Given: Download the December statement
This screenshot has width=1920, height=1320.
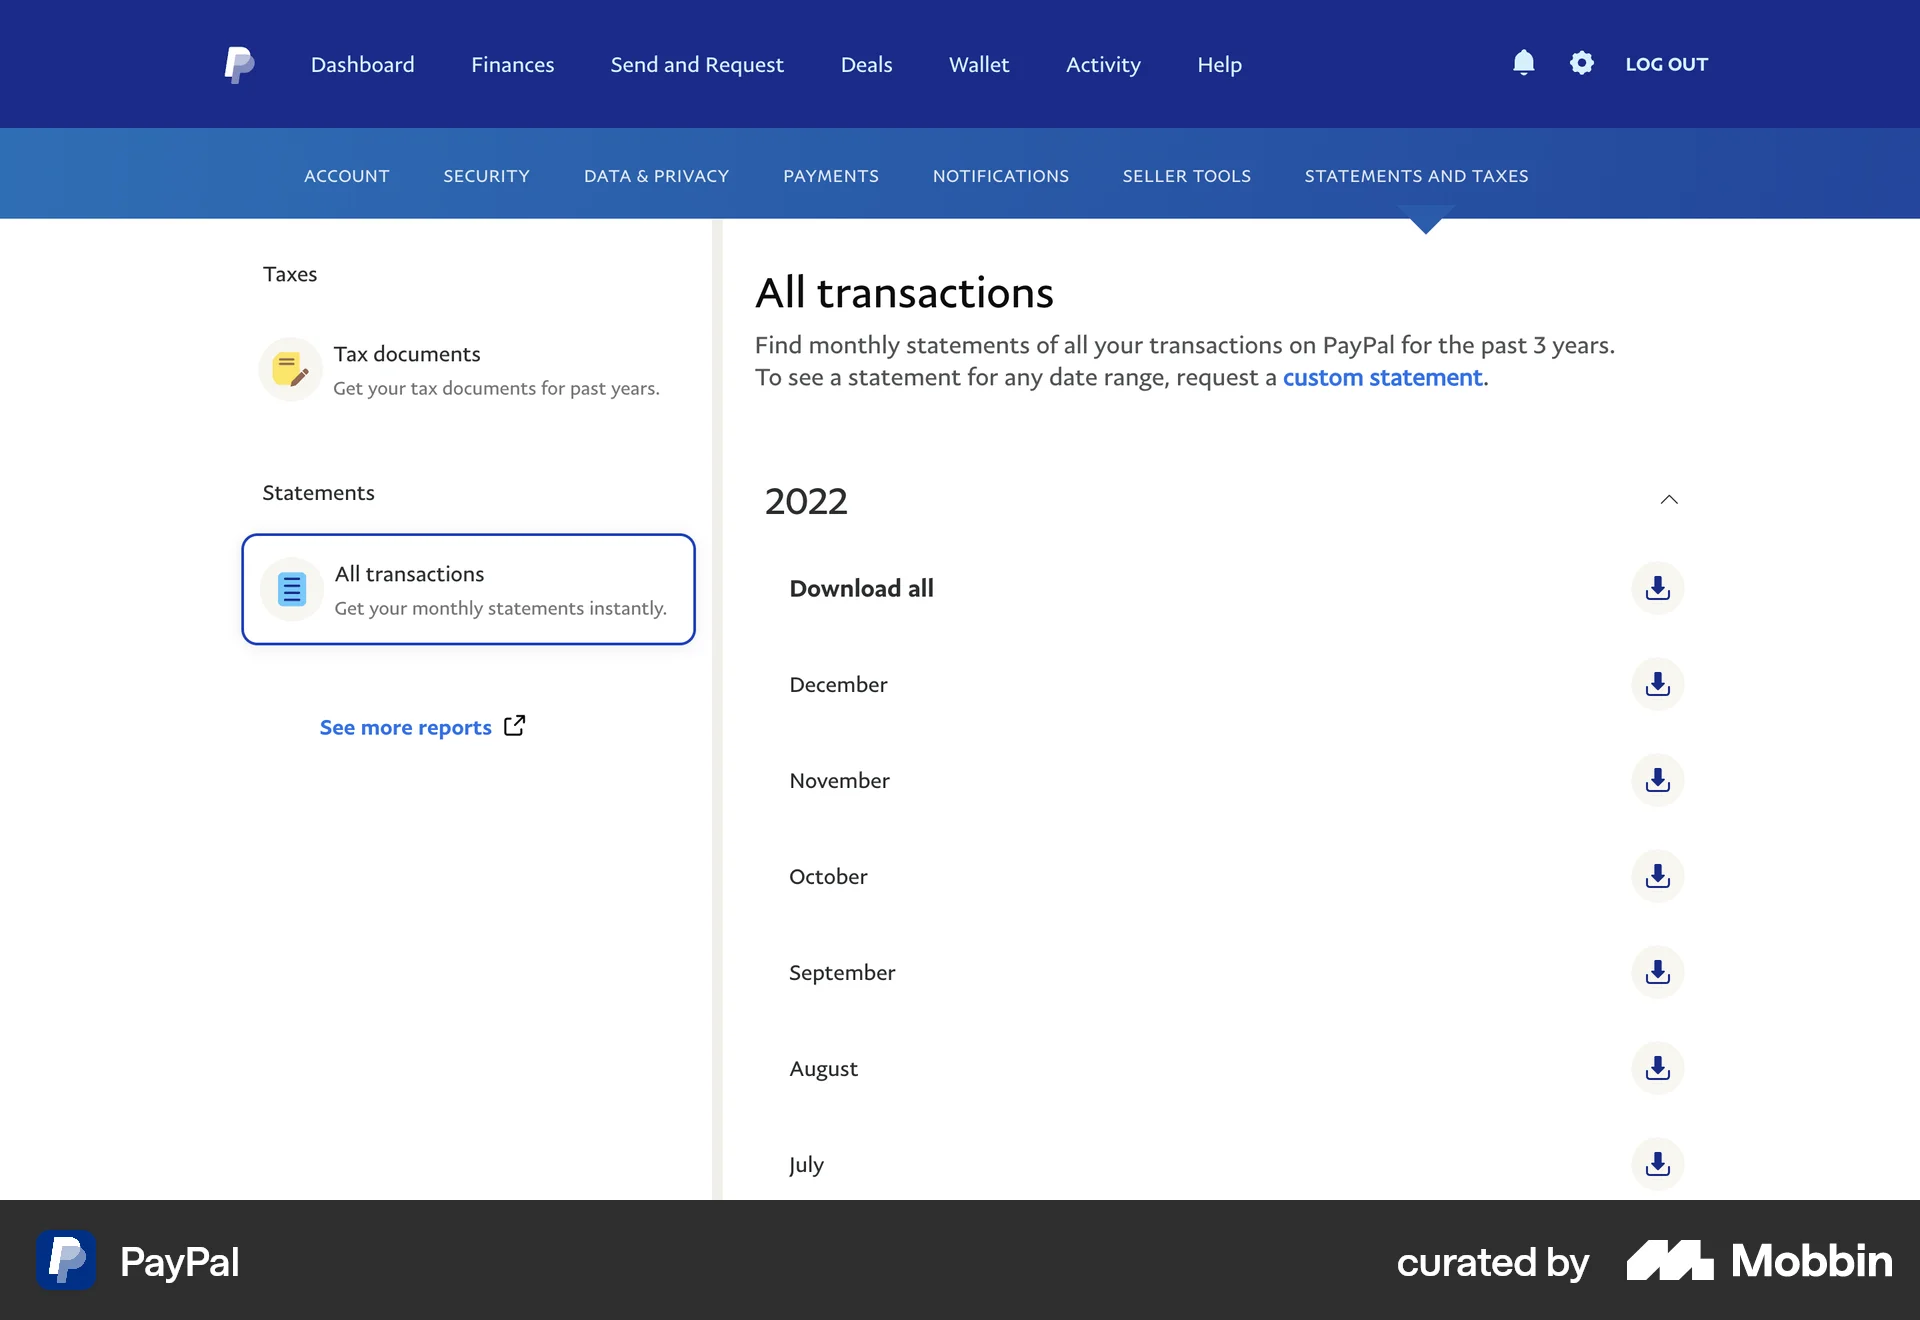Looking at the screenshot, I should pyautogui.click(x=1657, y=684).
